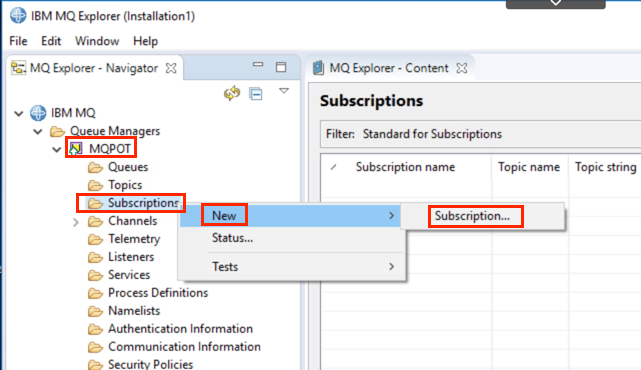Open the Tests submenu arrow
Screen dimensions: 641x370
pos(391,267)
